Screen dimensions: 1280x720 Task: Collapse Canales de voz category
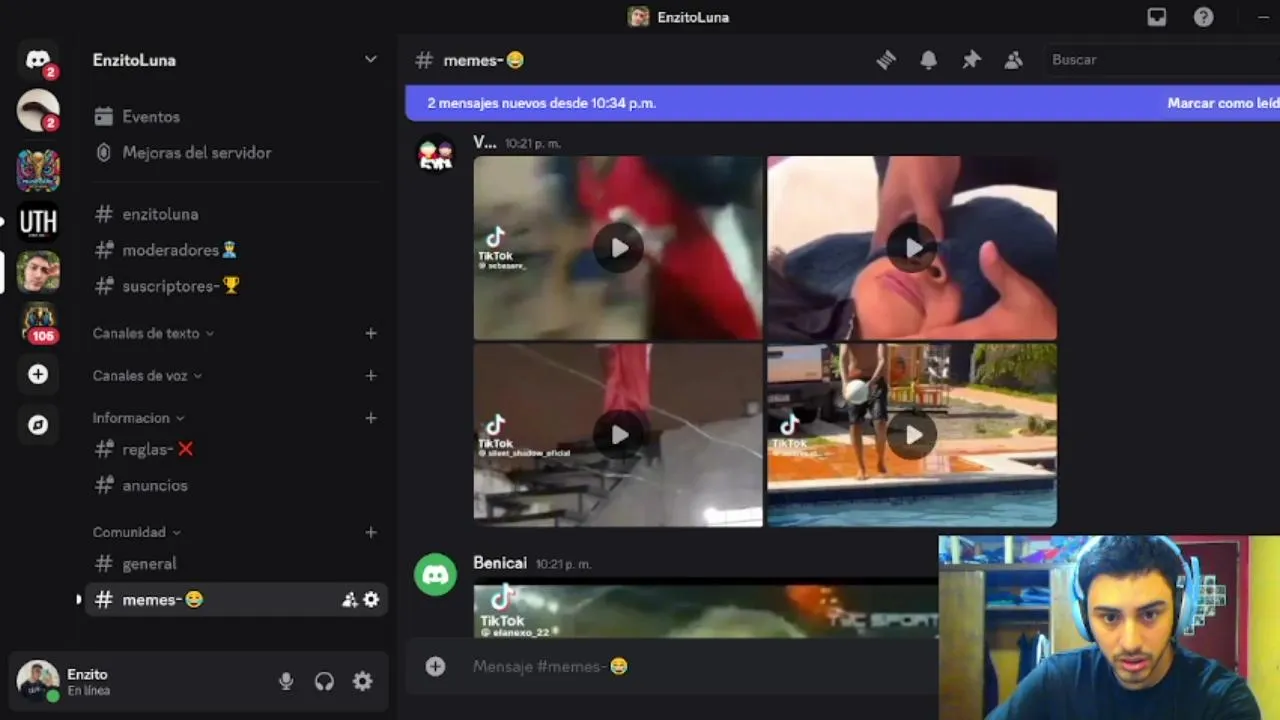[148, 376]
